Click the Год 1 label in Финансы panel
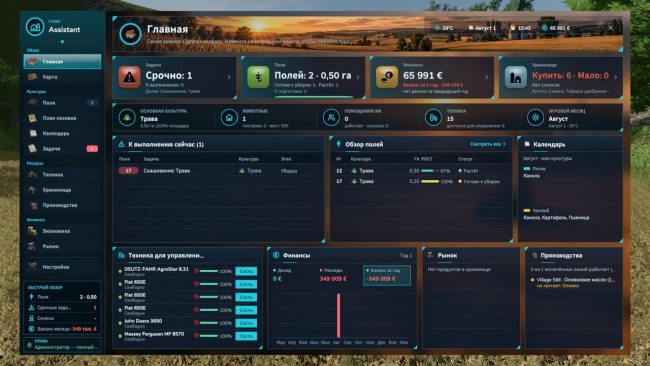The height and width of the screenshot is (366, 650). click(x=405, y=255)
